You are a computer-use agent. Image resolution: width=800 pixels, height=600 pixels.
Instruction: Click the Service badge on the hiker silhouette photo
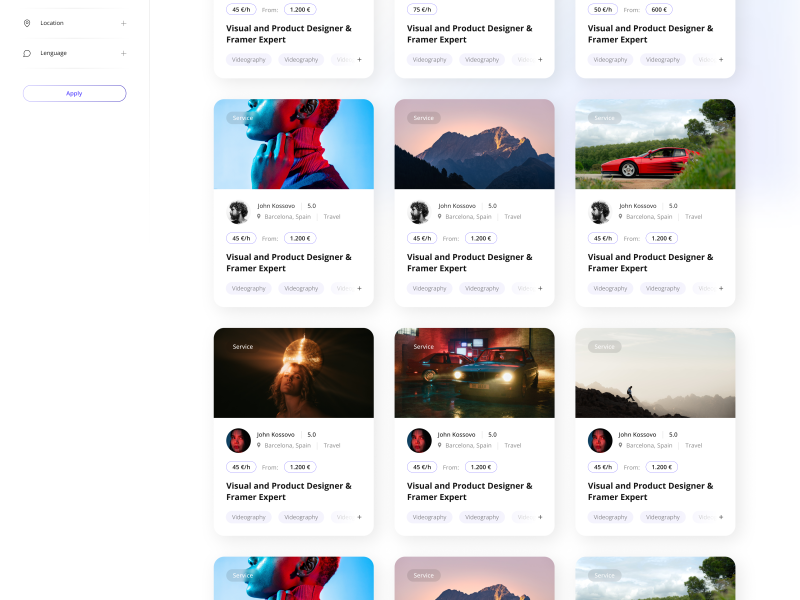click(605, 346)
